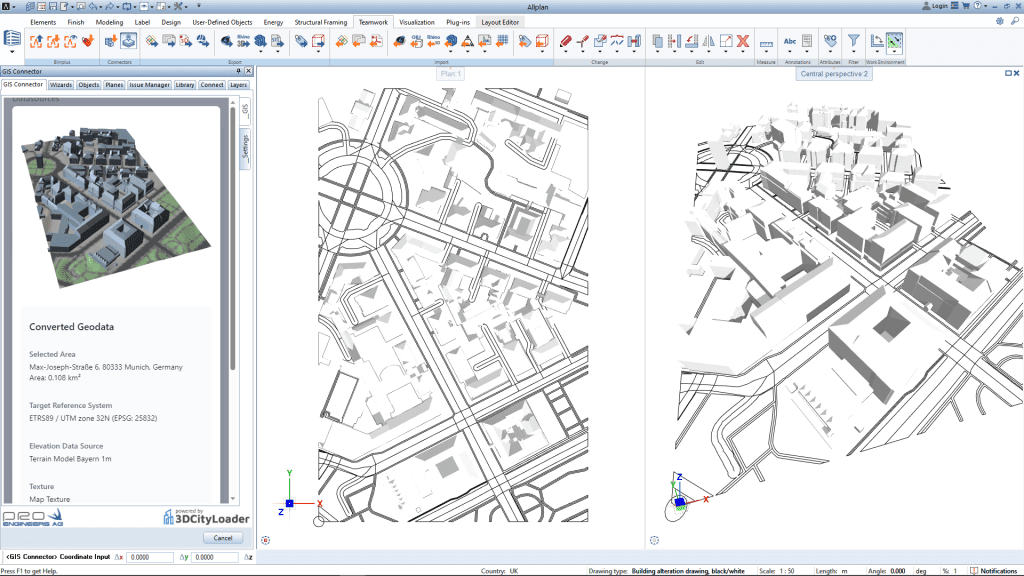This screenshot has height=576, width=1024.
Task: Select the Rhino 3D export tool
Action: pyautogui.click(x=242, y=41)
